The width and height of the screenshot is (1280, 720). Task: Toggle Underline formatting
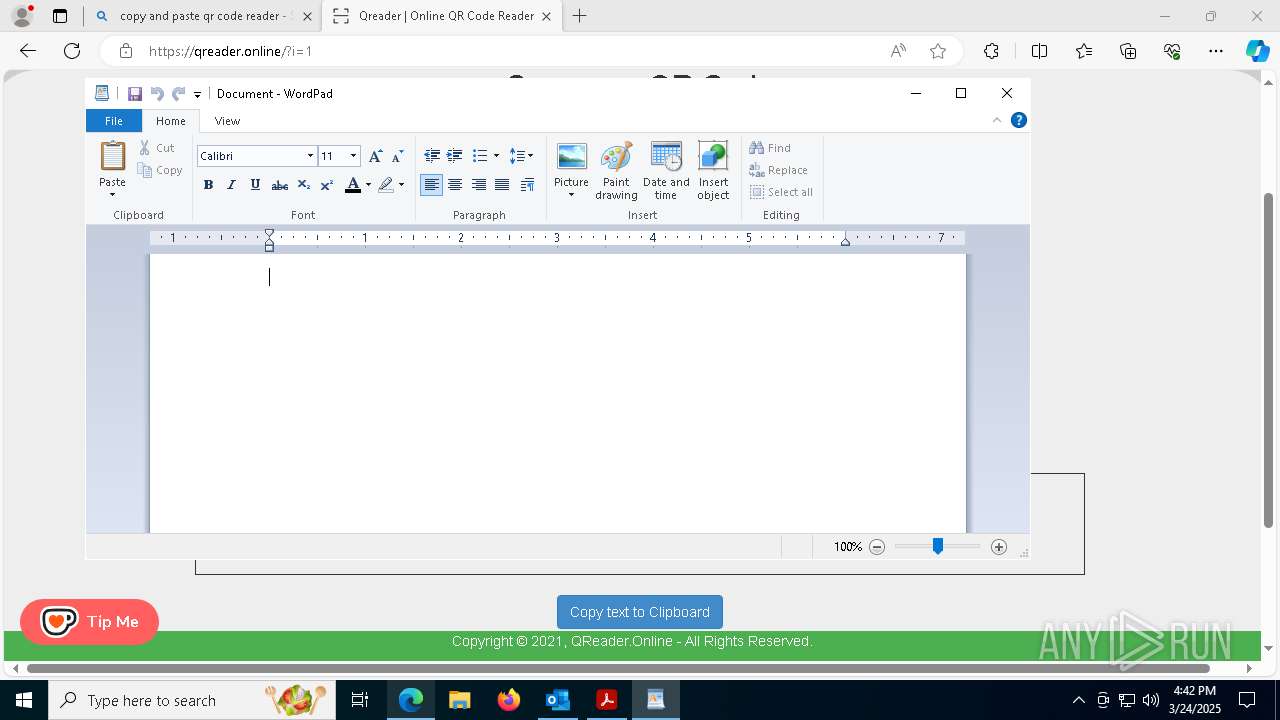pos(255,185)
